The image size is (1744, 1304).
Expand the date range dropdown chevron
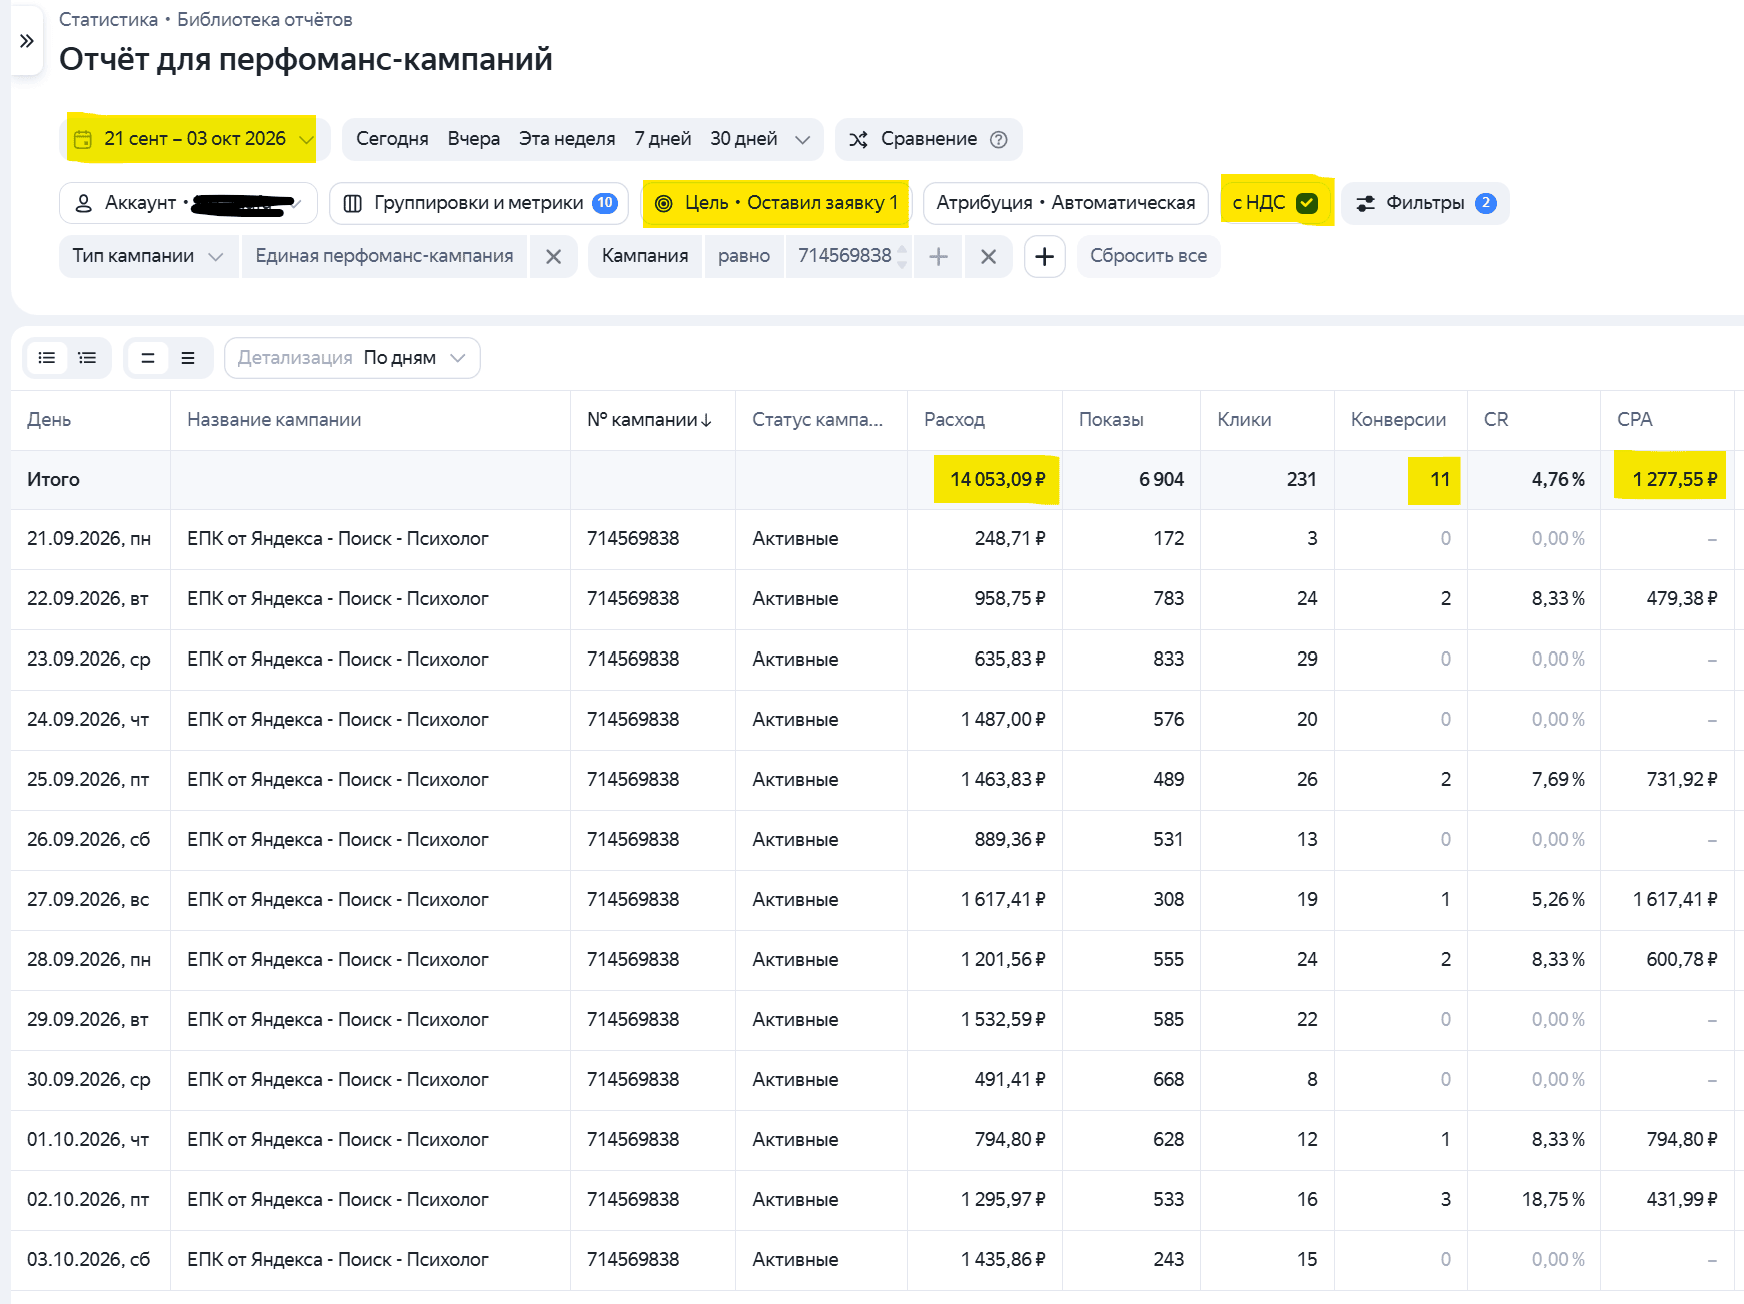tap(306, 139)
